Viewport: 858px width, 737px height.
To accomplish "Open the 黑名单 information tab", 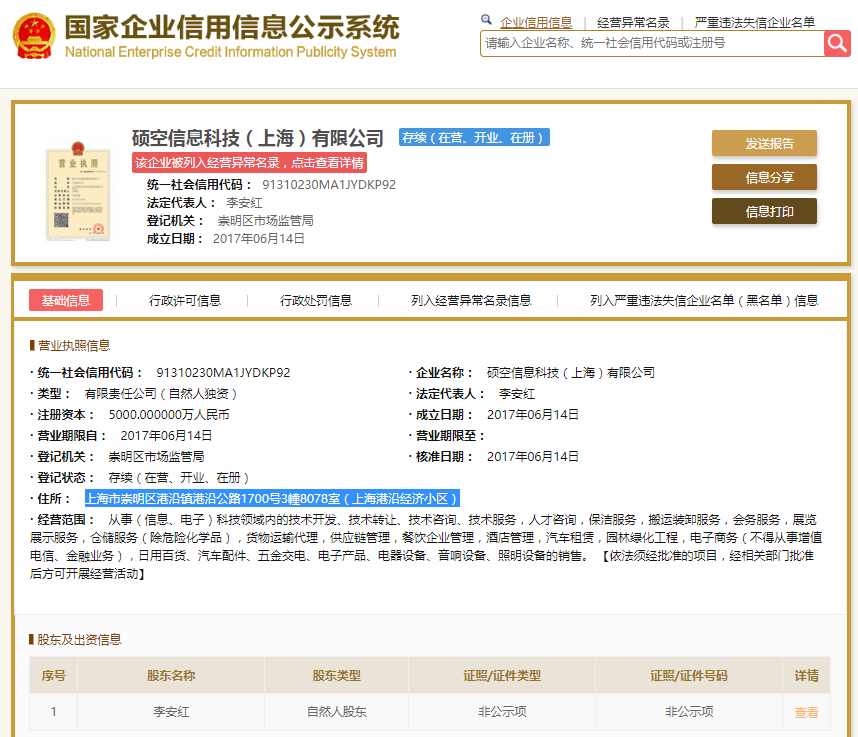I will pos(701,300).
